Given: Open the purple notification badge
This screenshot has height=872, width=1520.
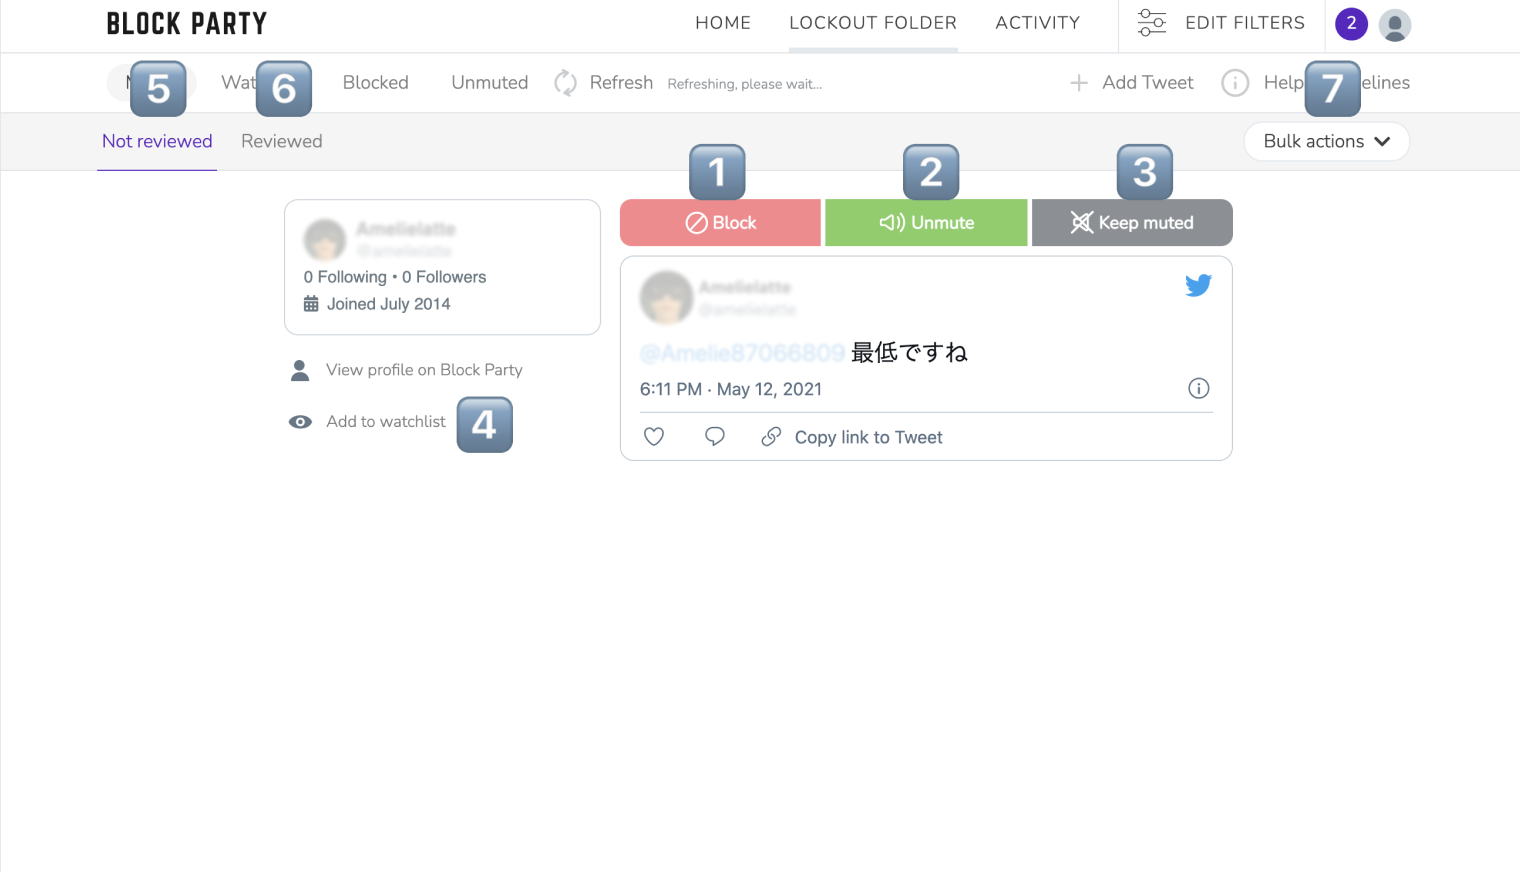Looking at the screenshot, I should [x=1351, y=23].
